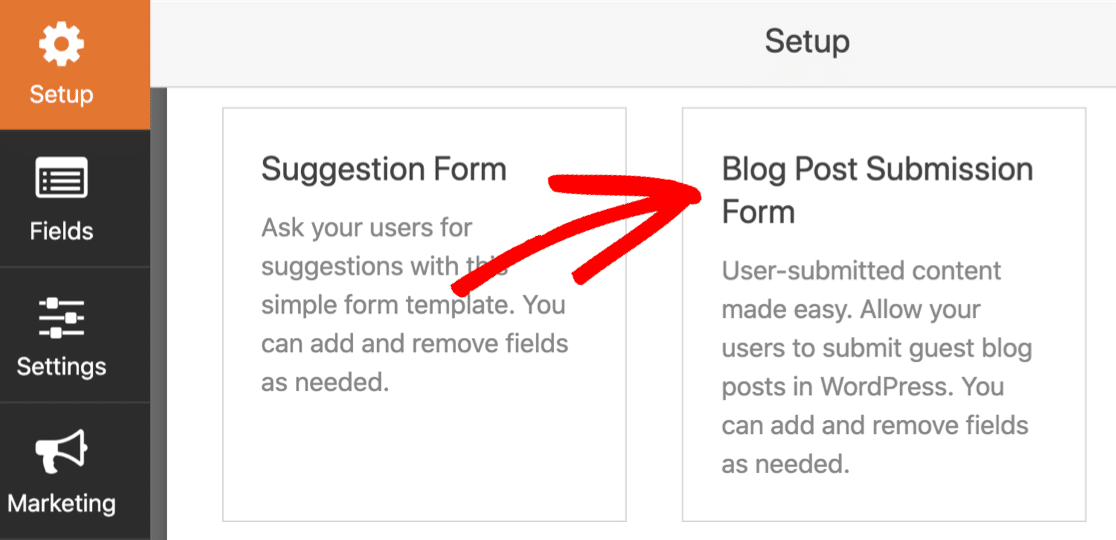Click the "Setup" label in sidebar

click(x=61, y=94)
